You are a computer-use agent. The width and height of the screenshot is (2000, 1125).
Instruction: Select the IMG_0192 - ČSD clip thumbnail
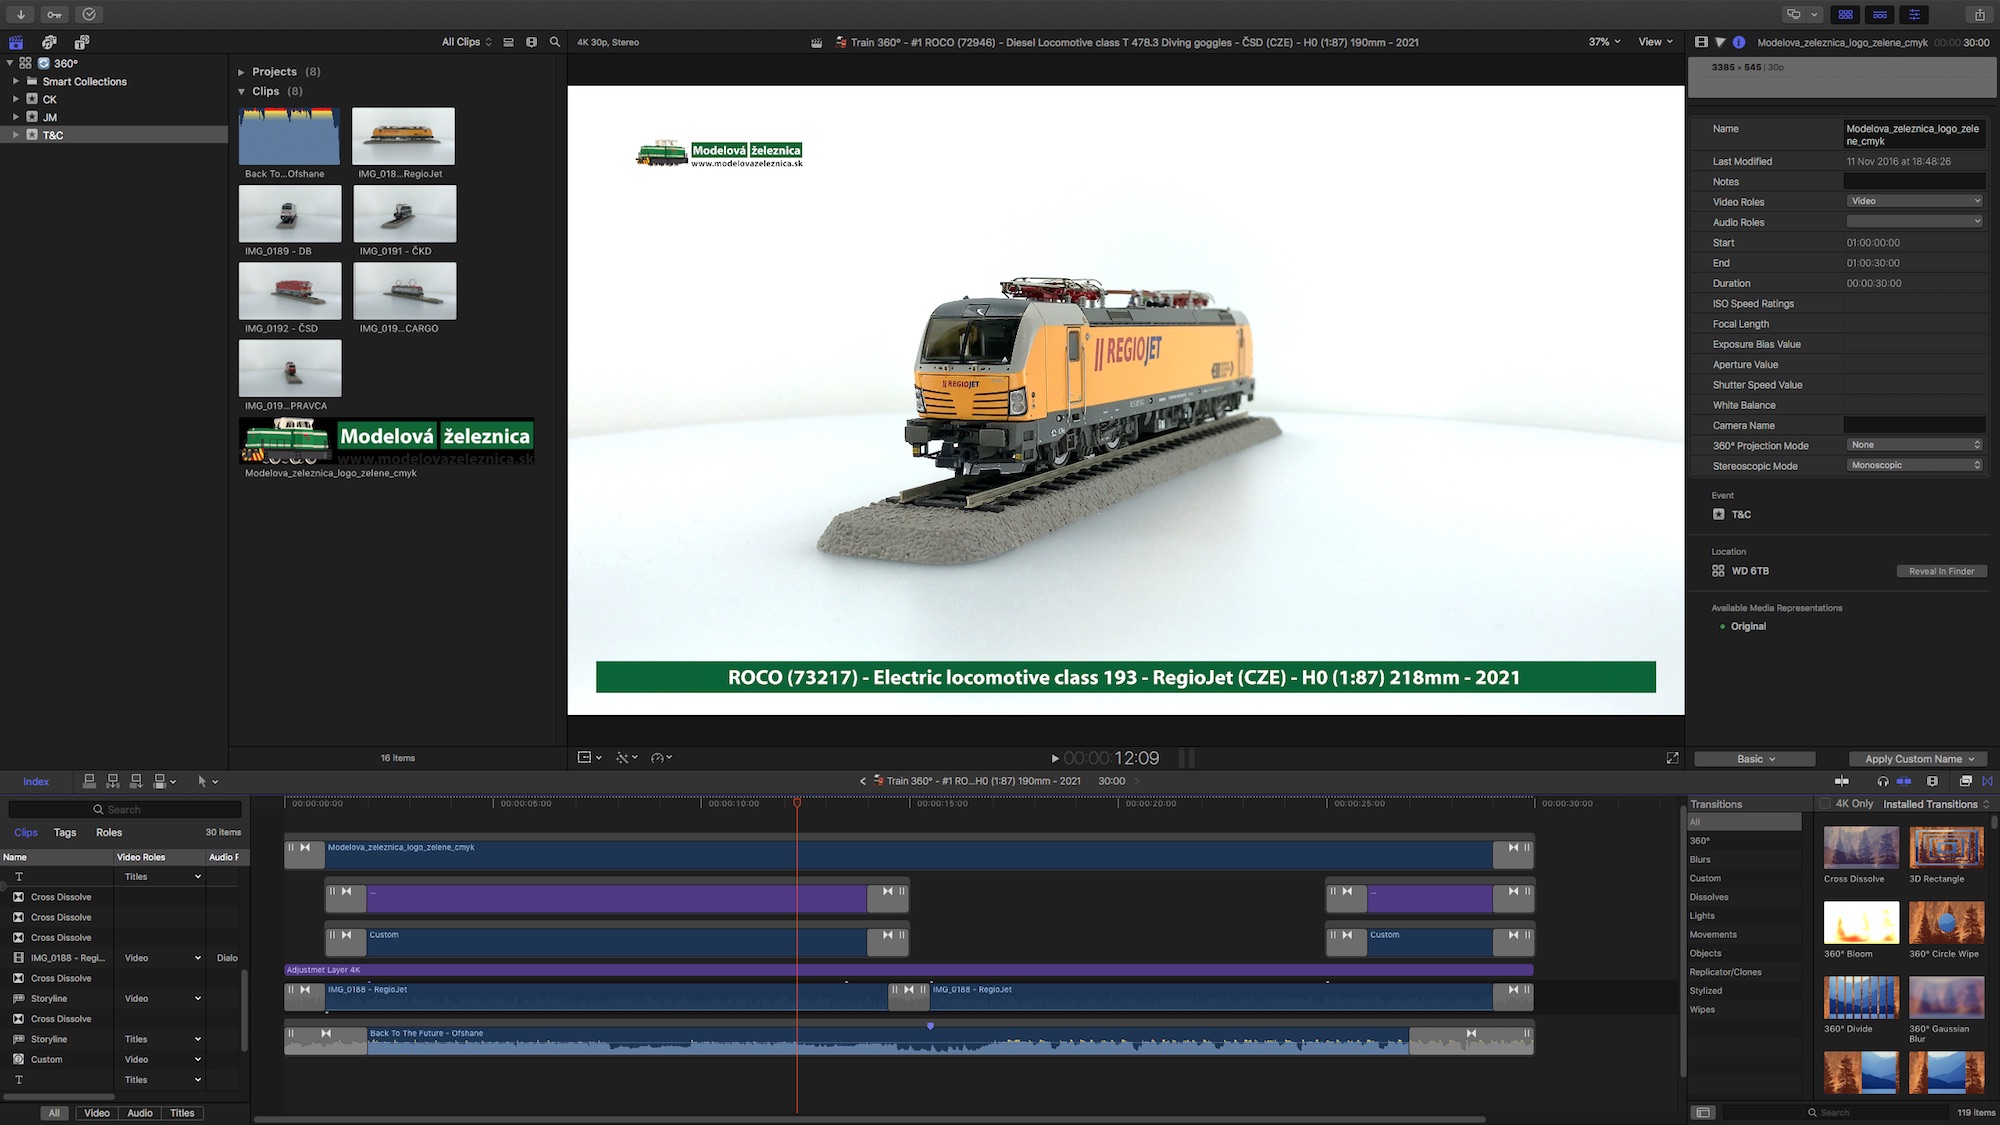tap(290, 291)
